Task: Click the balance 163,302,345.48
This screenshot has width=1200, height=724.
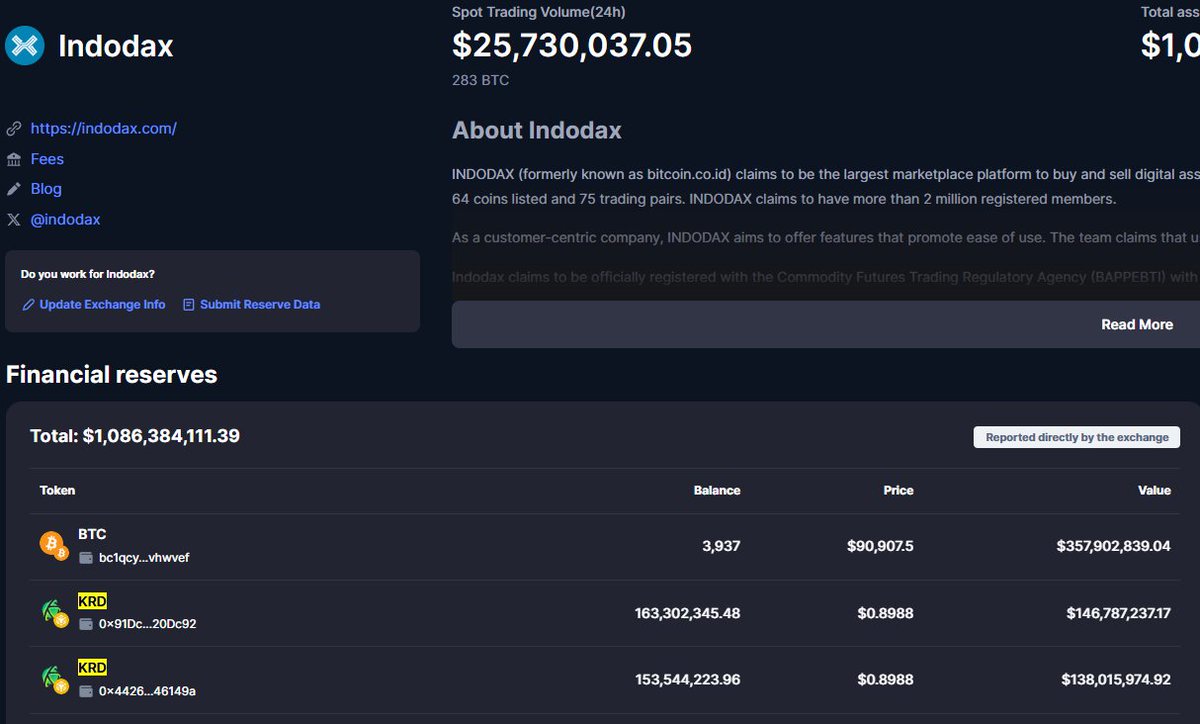Action: click(687, 612)
